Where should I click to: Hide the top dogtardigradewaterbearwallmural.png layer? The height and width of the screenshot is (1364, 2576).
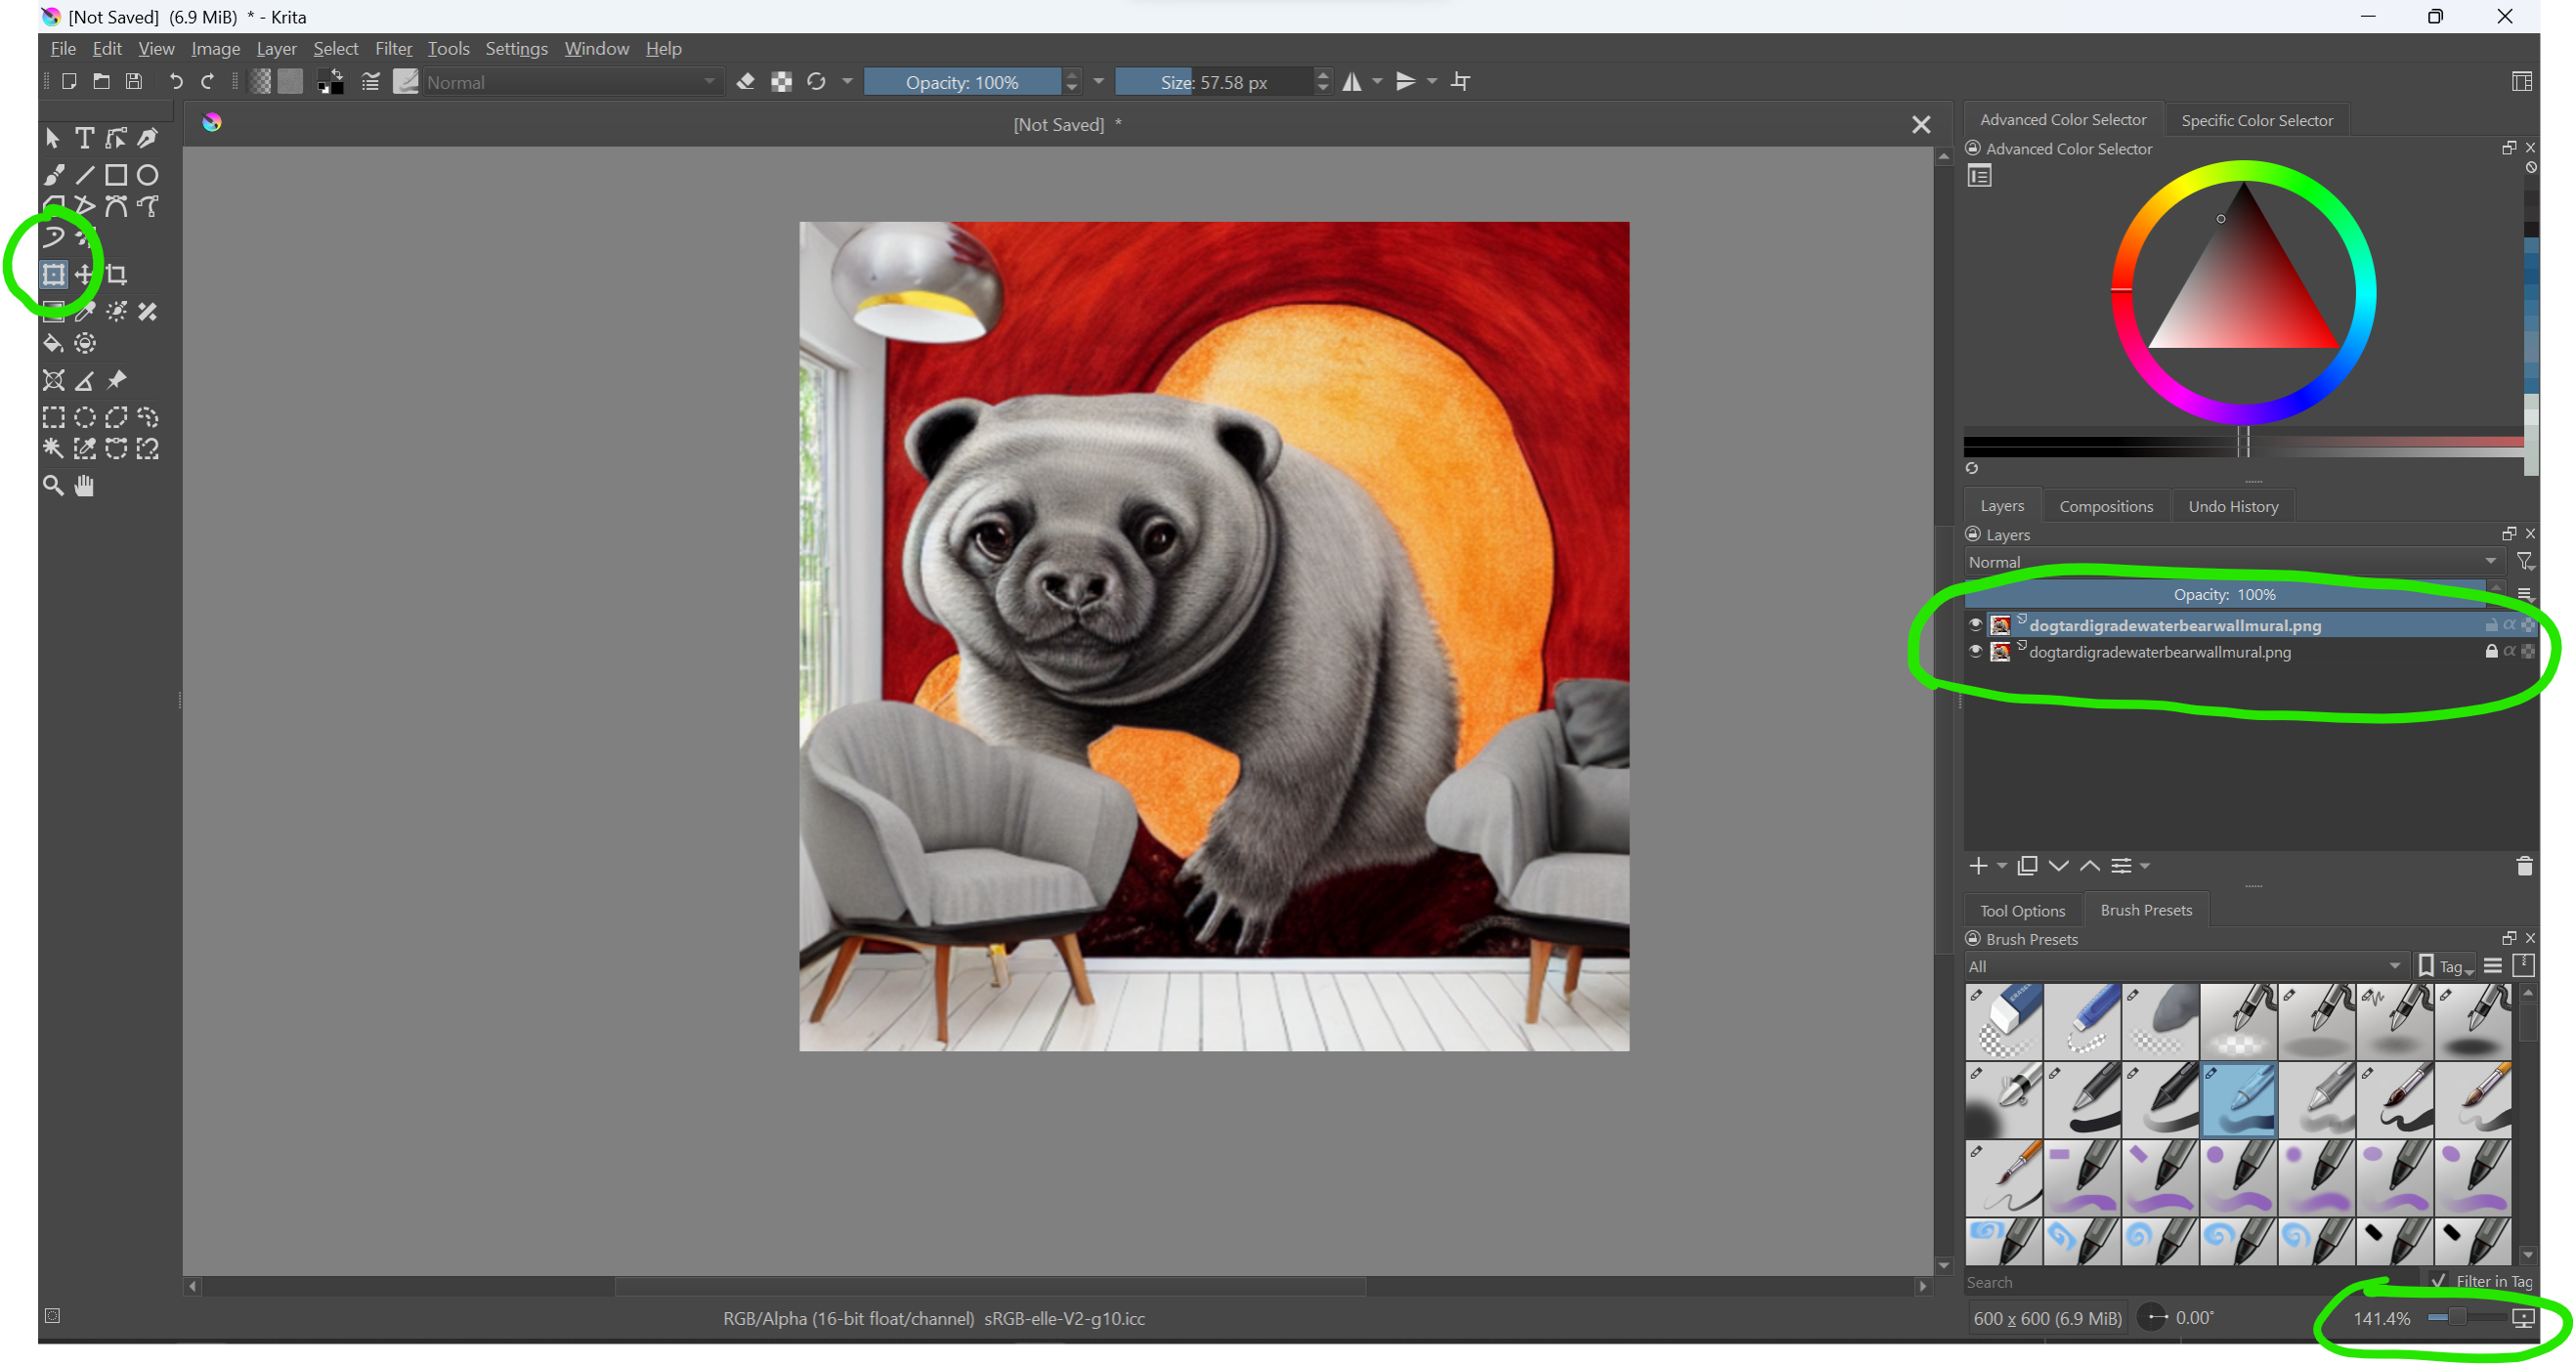coord(1975,625)
